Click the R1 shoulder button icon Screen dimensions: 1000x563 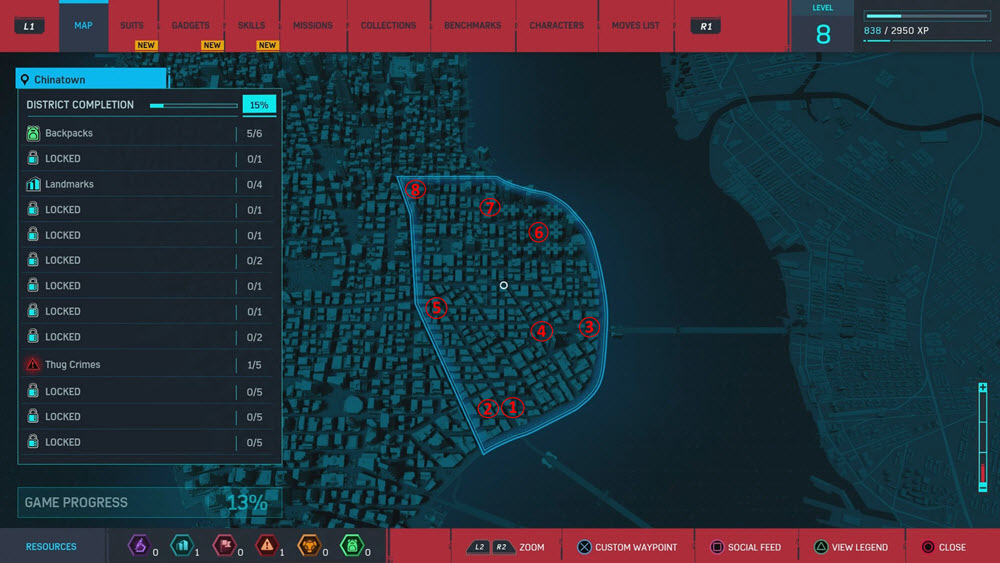click(705, 26)
